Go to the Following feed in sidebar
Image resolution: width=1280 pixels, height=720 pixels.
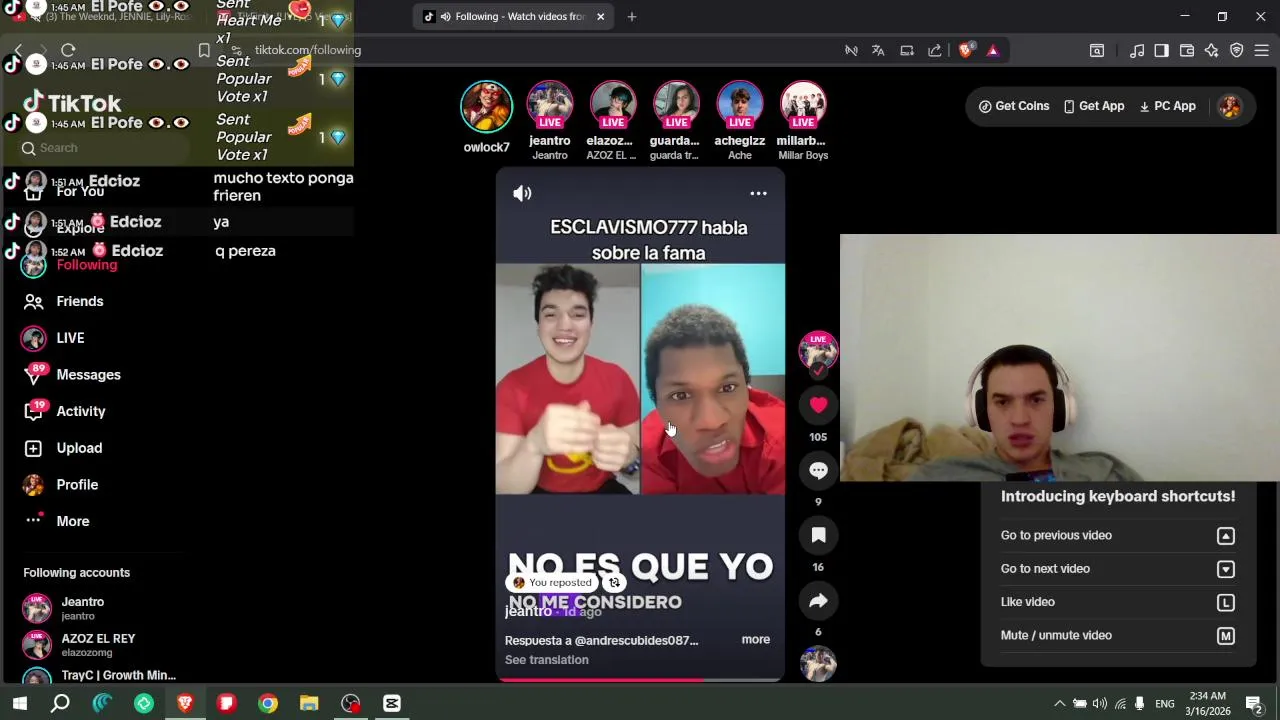(88, 265)
